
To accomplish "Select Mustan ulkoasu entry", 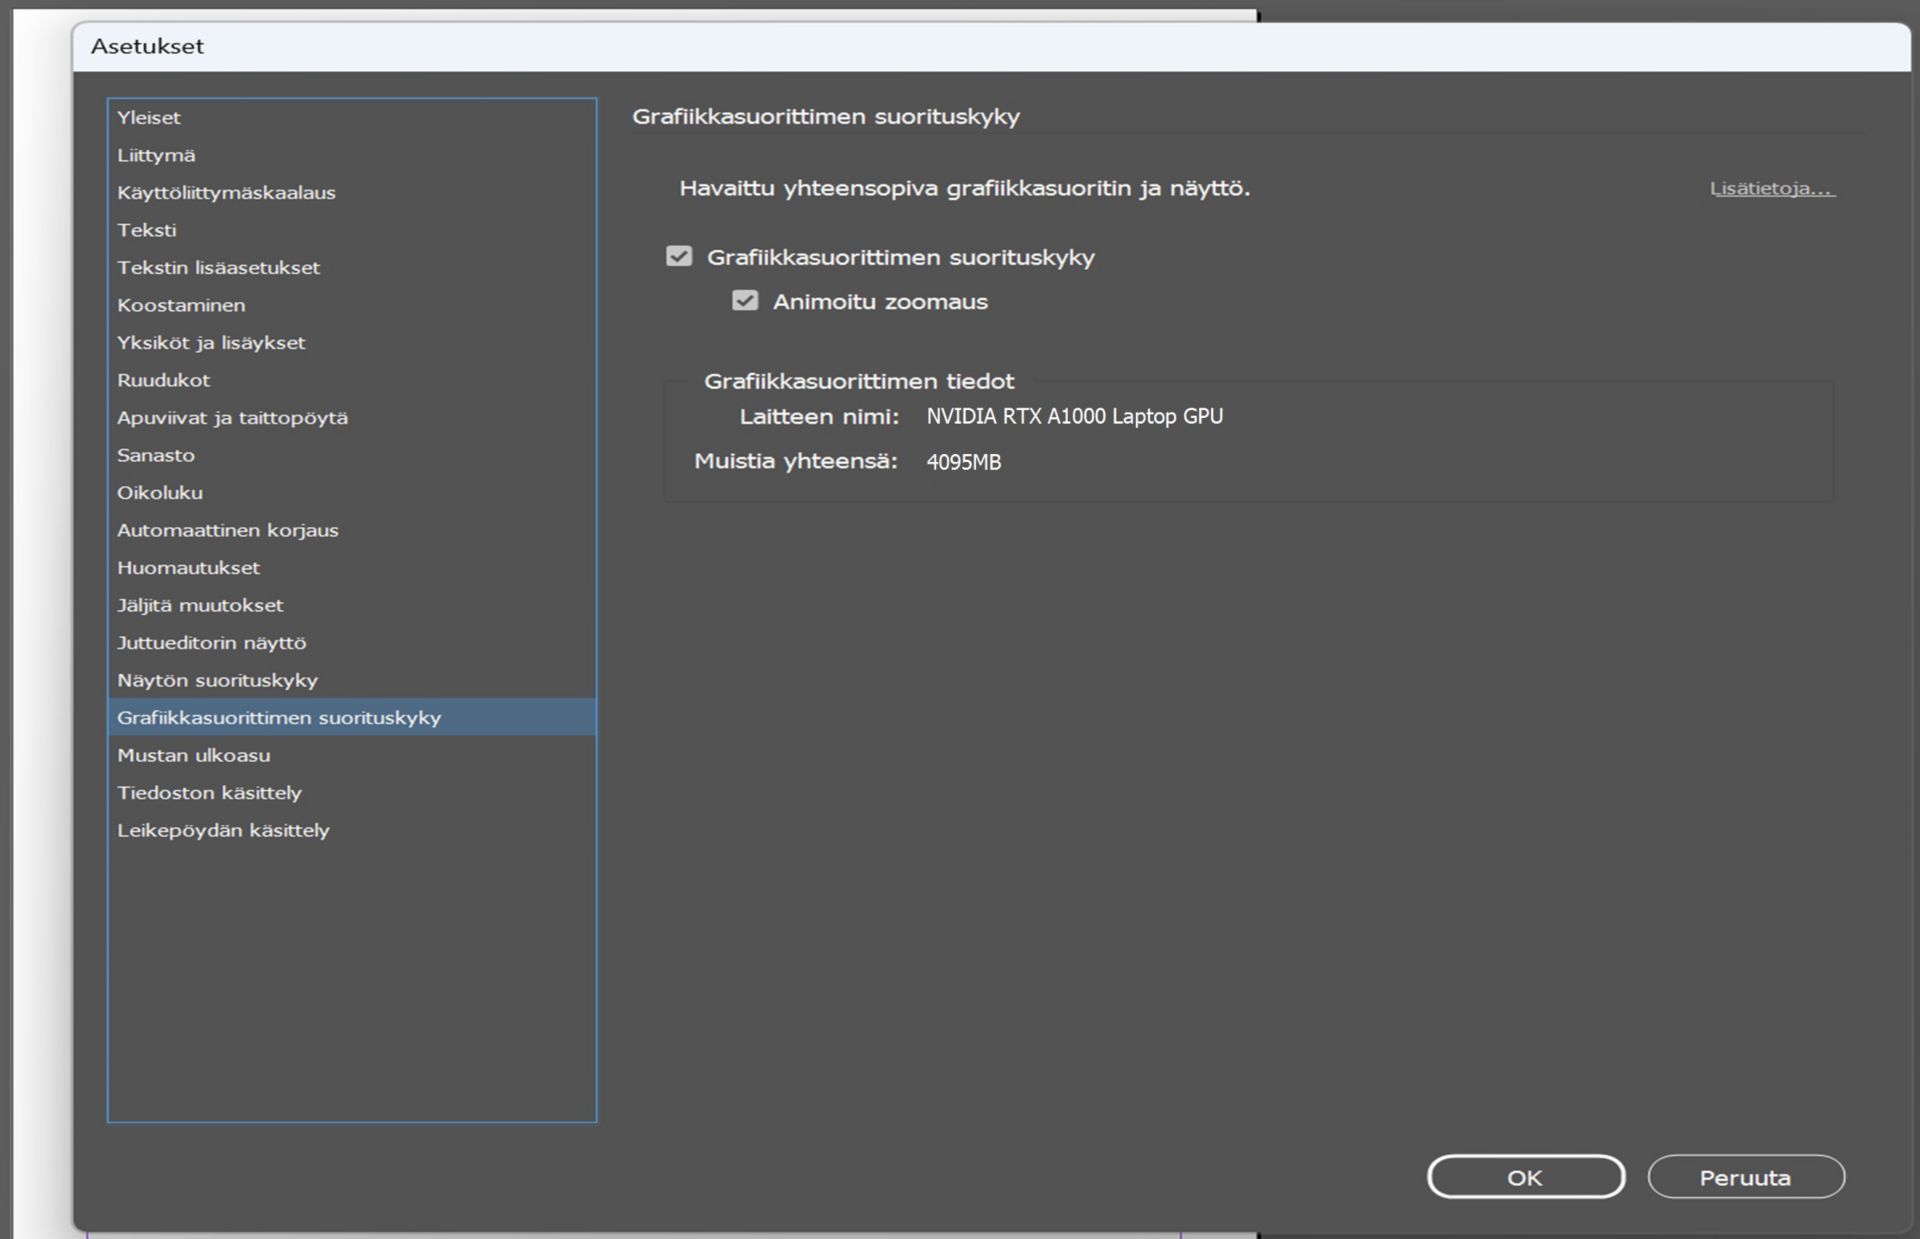I will coord(194,755).
